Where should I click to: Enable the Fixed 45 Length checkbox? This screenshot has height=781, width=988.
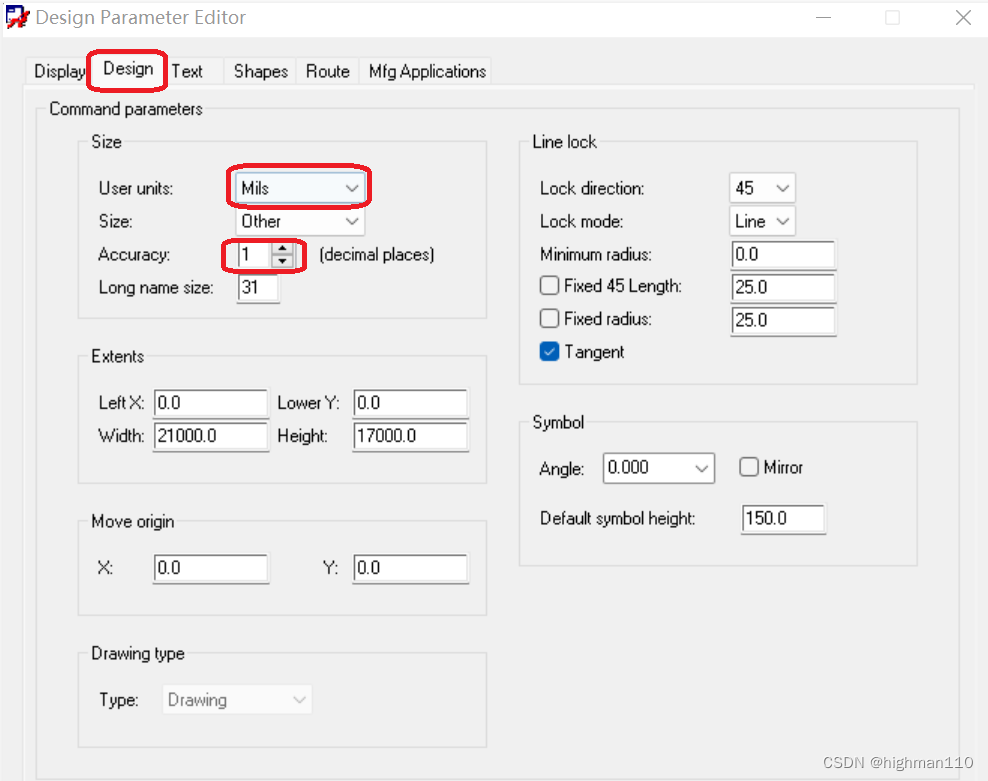(x=549, y=286)
